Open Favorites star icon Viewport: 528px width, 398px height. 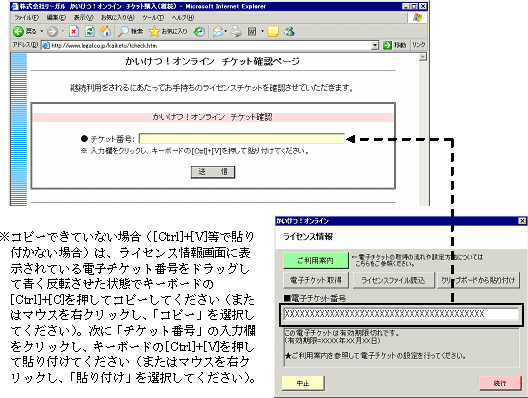pyautogui.click(x=154, y=32)
